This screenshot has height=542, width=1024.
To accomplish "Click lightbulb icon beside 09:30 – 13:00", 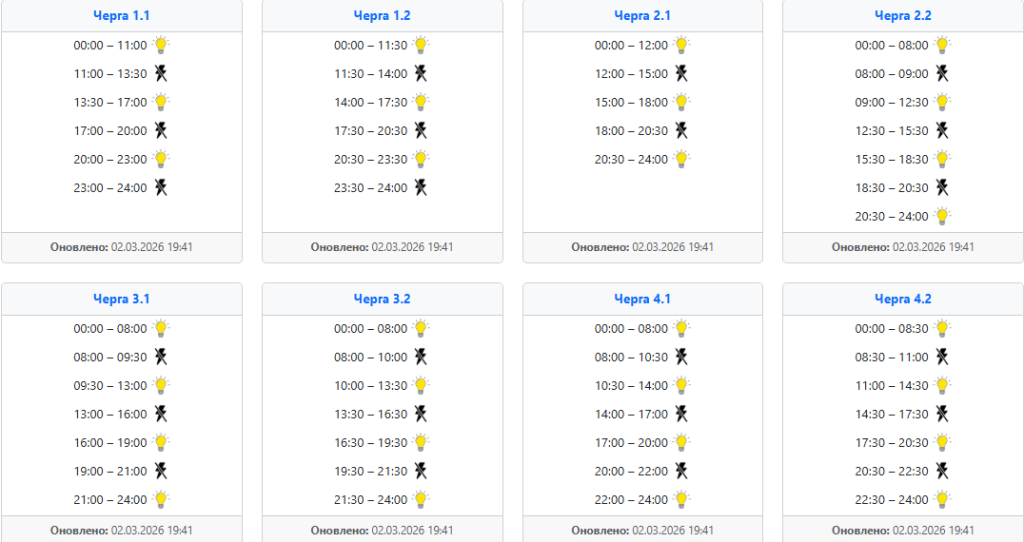I will click(161, 385).
